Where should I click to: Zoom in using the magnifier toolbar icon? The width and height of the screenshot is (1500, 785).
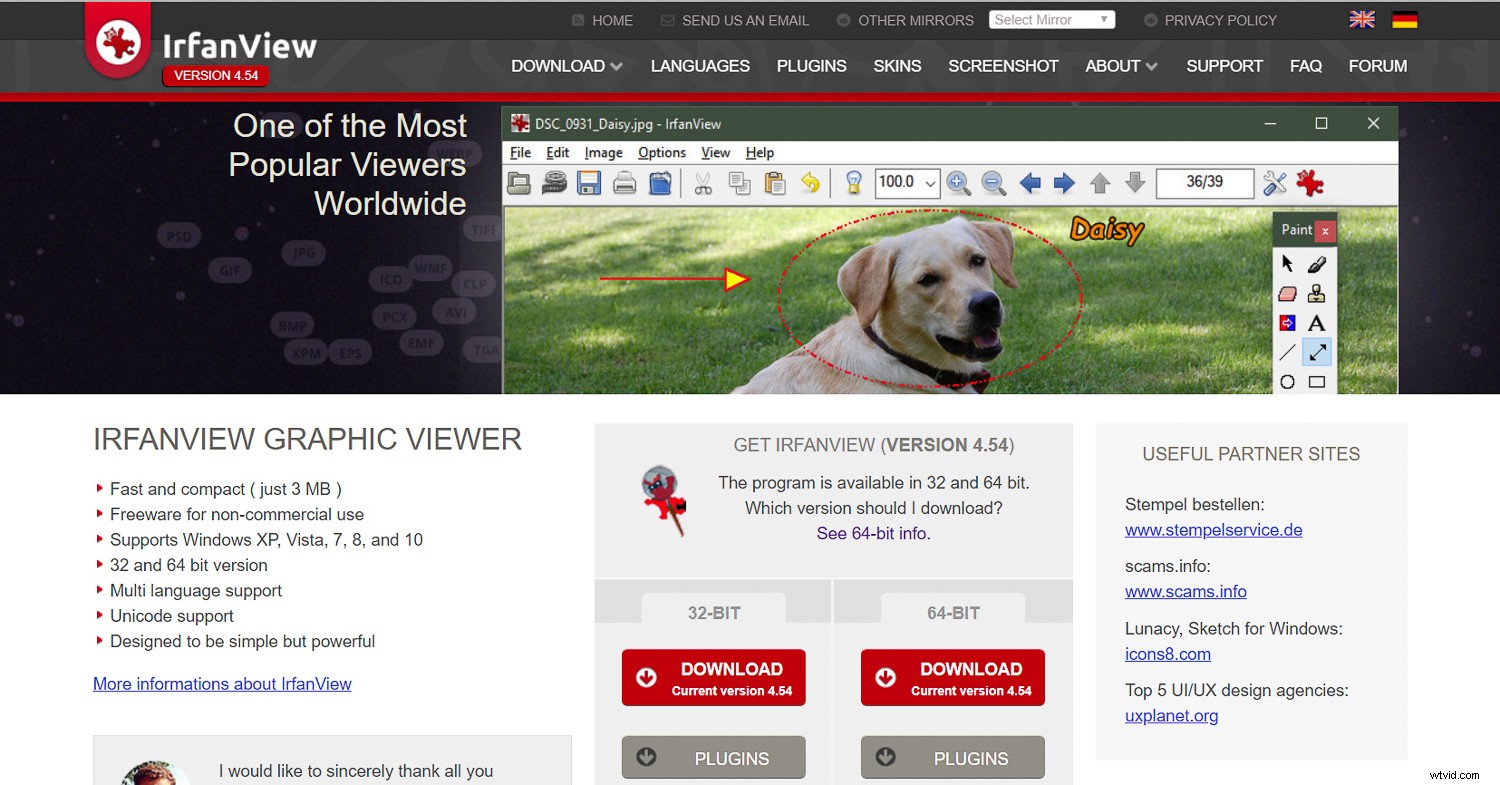point(958,183)
